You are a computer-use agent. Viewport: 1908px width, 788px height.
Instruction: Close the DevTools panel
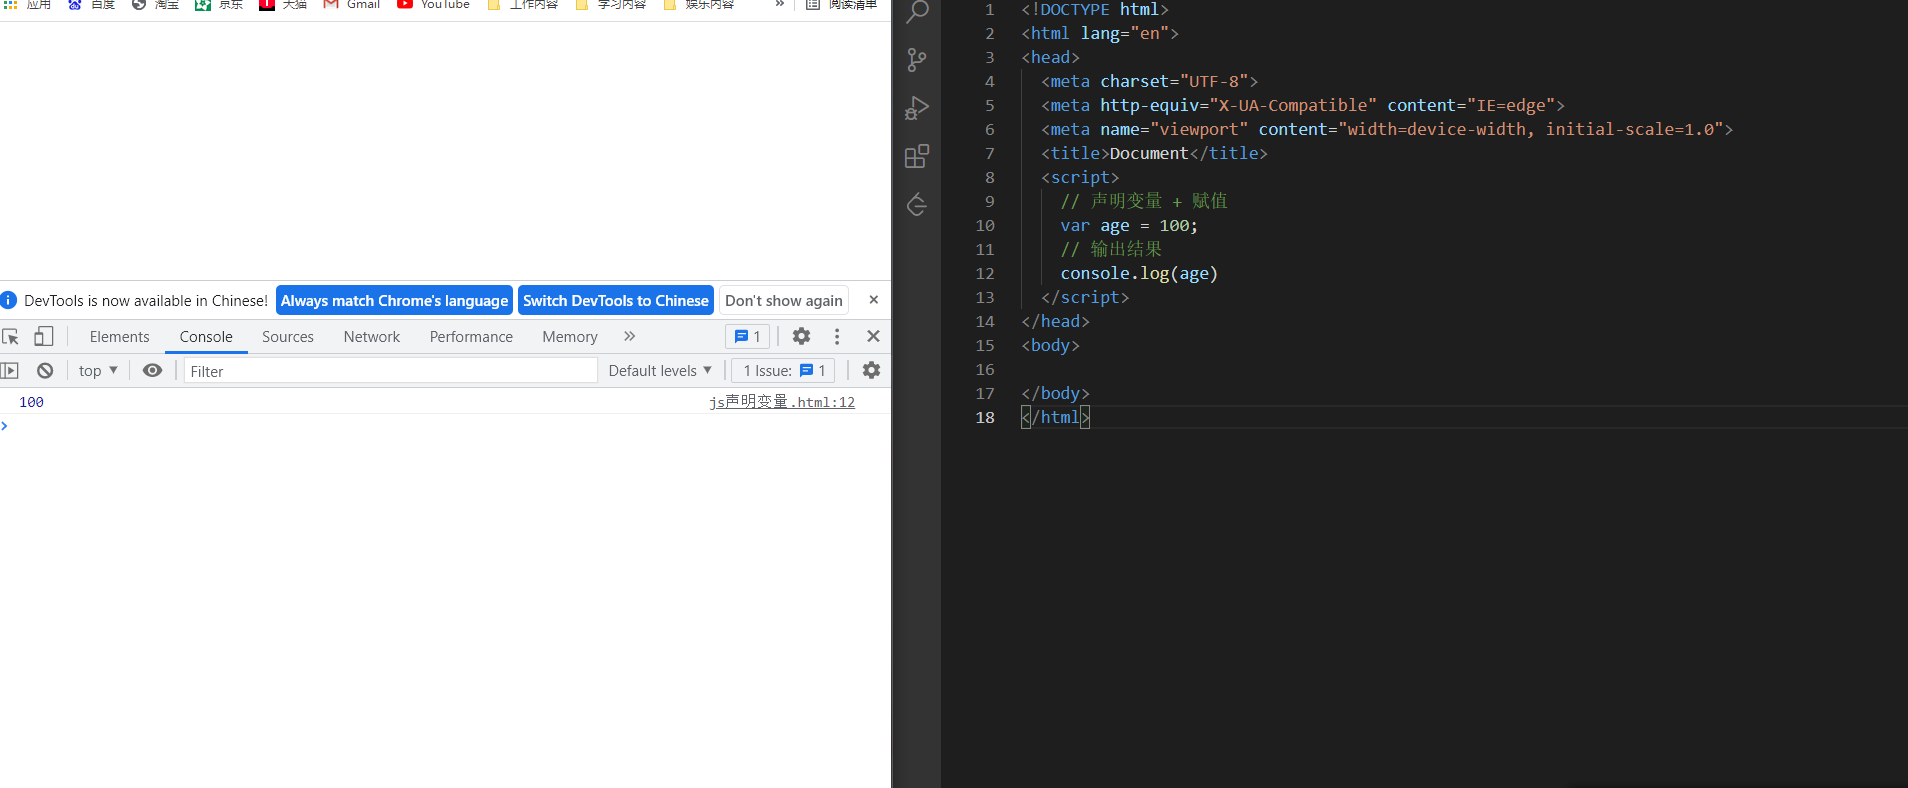[873, 337]
